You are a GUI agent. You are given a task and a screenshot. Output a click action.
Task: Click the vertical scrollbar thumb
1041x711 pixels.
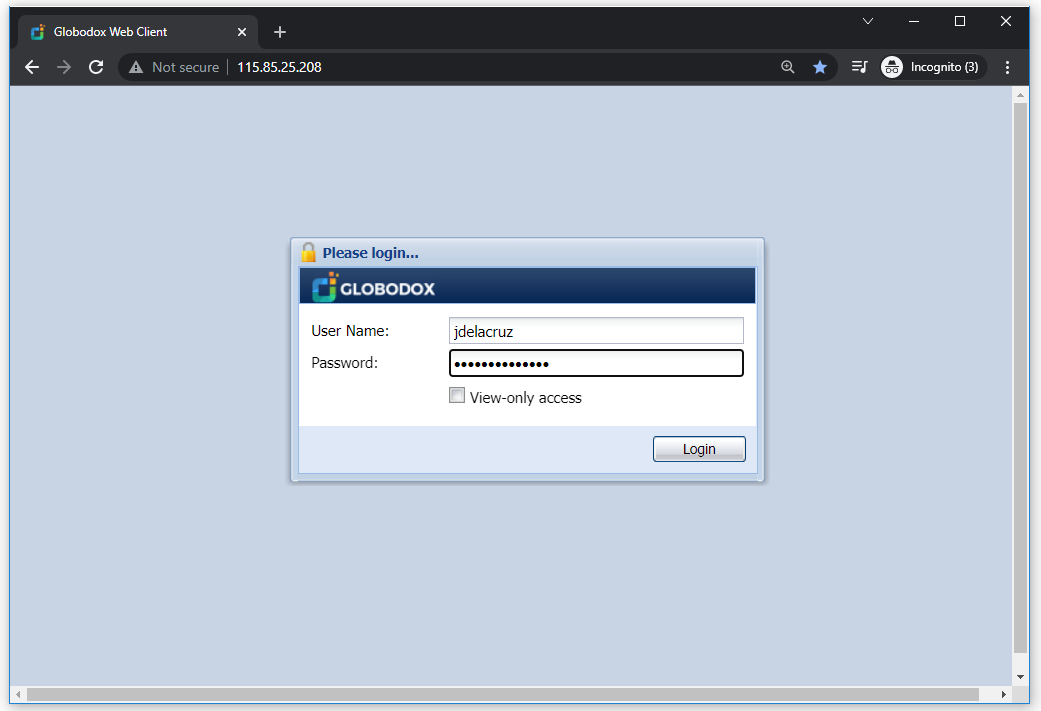tap(1020, 378)
